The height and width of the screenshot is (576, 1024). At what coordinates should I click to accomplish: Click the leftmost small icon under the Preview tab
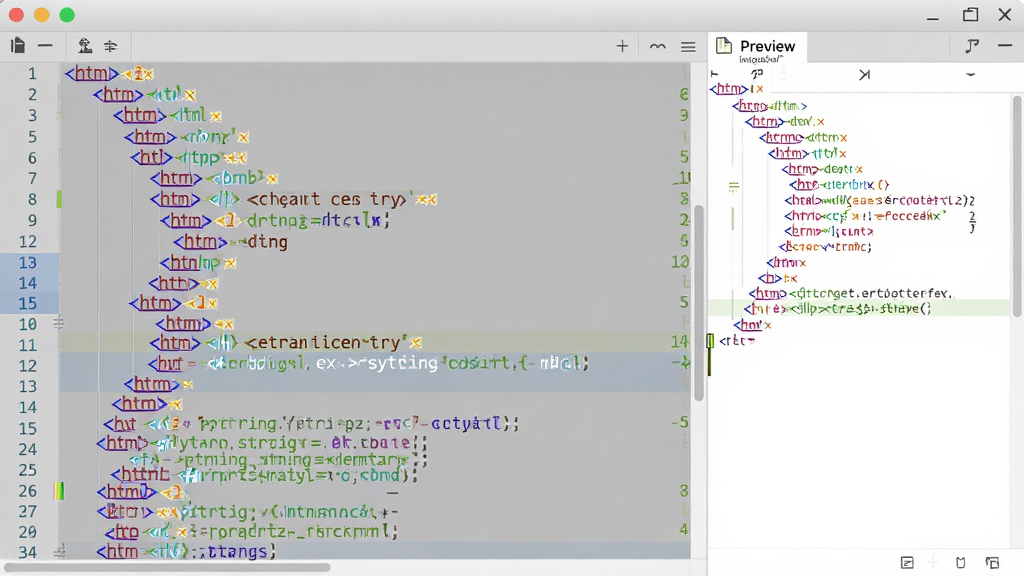(x=714, y=74)
